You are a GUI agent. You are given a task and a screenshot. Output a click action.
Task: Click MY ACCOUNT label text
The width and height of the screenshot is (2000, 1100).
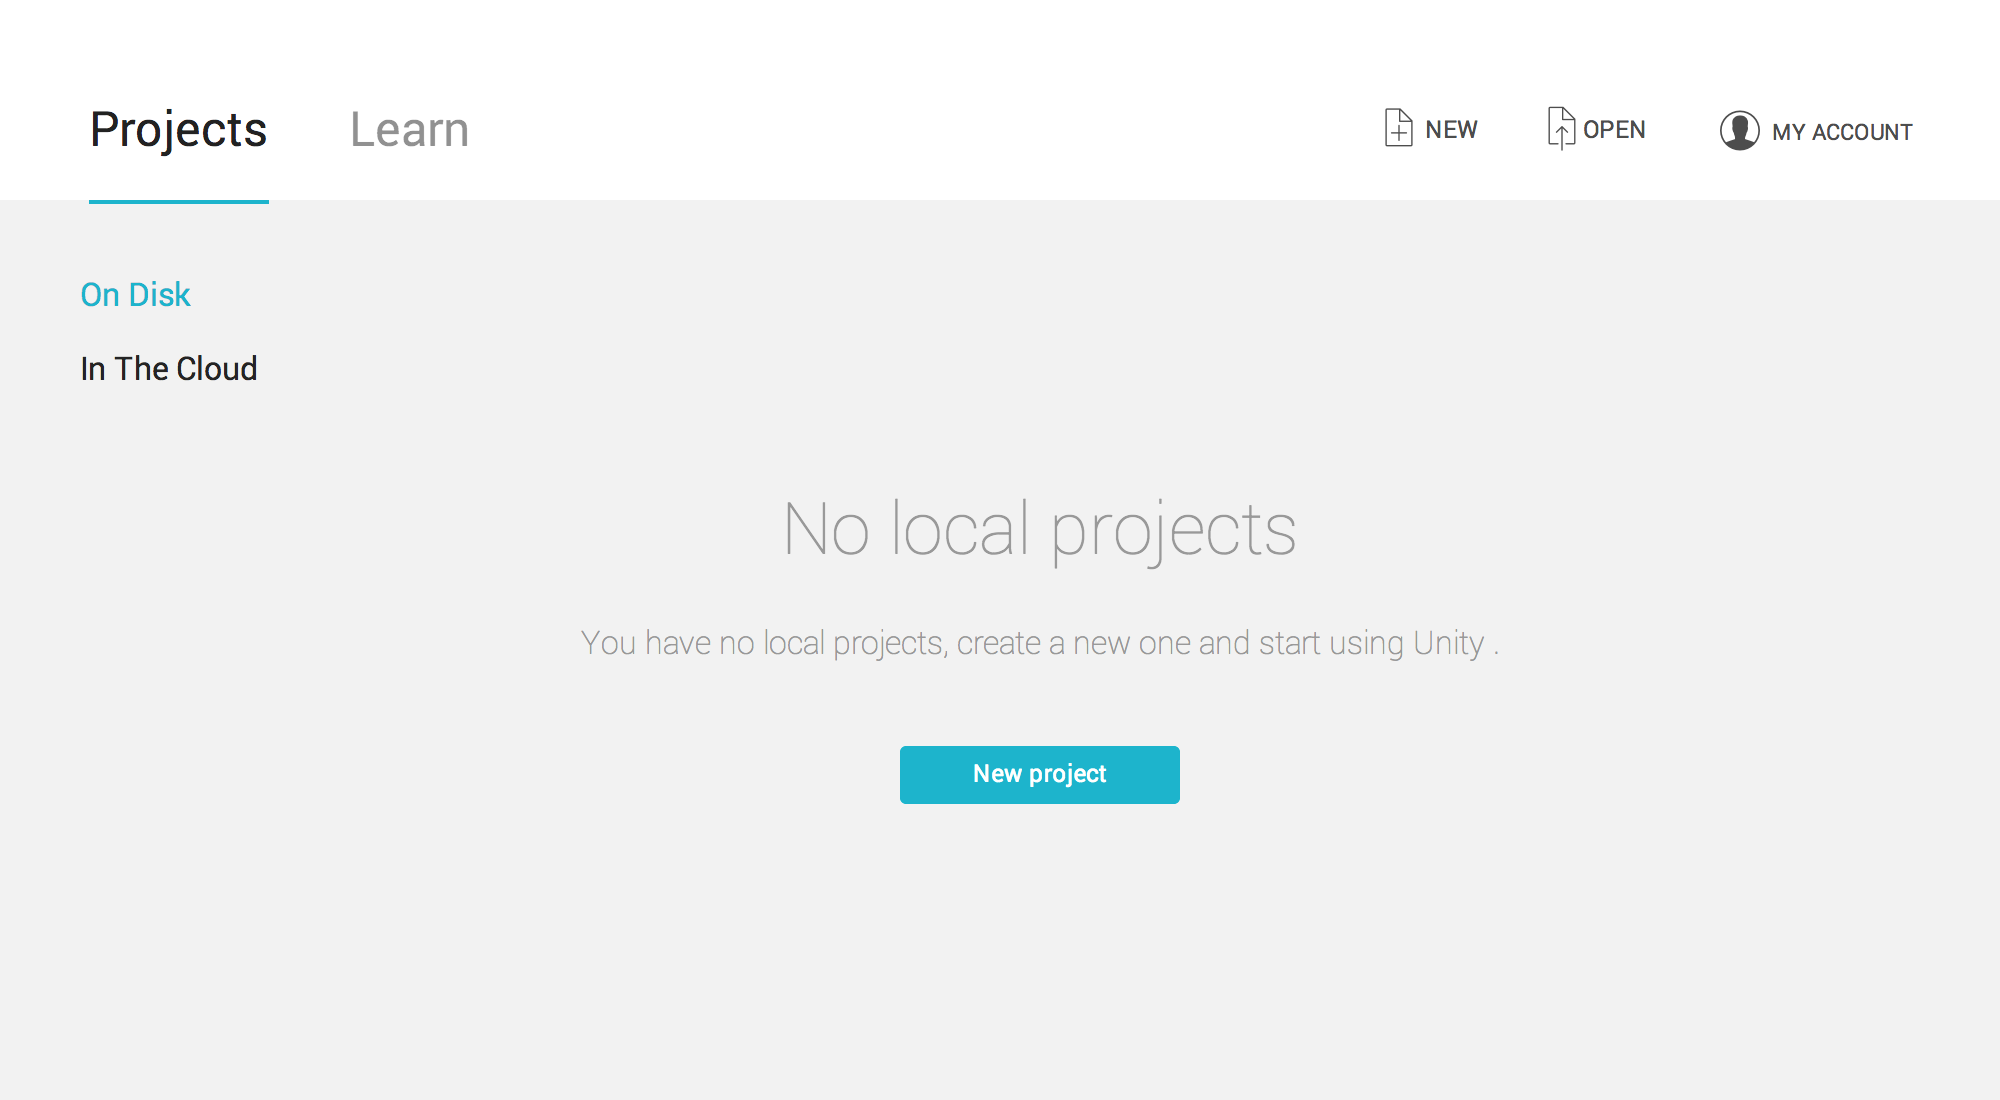1842,131
